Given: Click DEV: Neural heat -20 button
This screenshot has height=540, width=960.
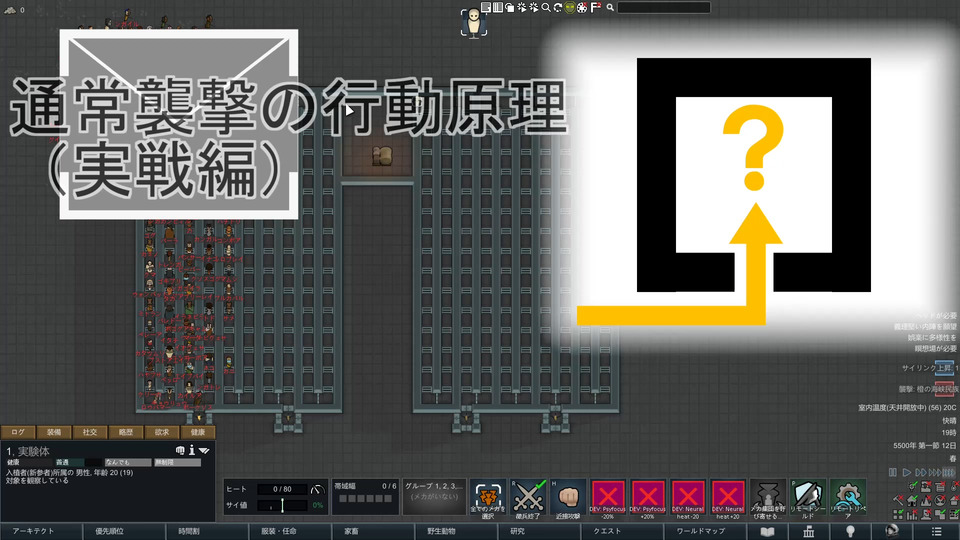Looking at the screenshot, I should (x=688, y=498).
